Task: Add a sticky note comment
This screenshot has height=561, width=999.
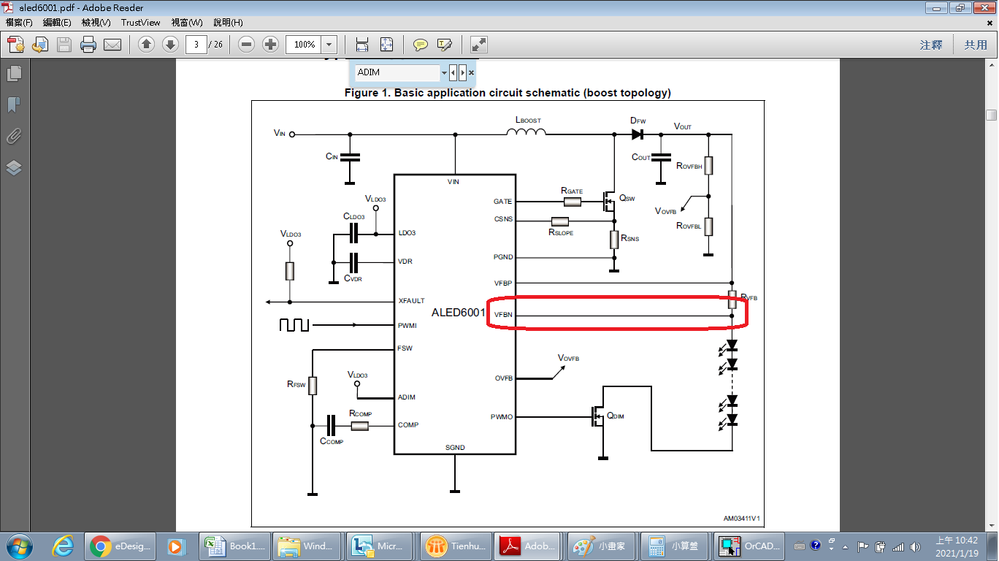Action: (x=420, y=45)
